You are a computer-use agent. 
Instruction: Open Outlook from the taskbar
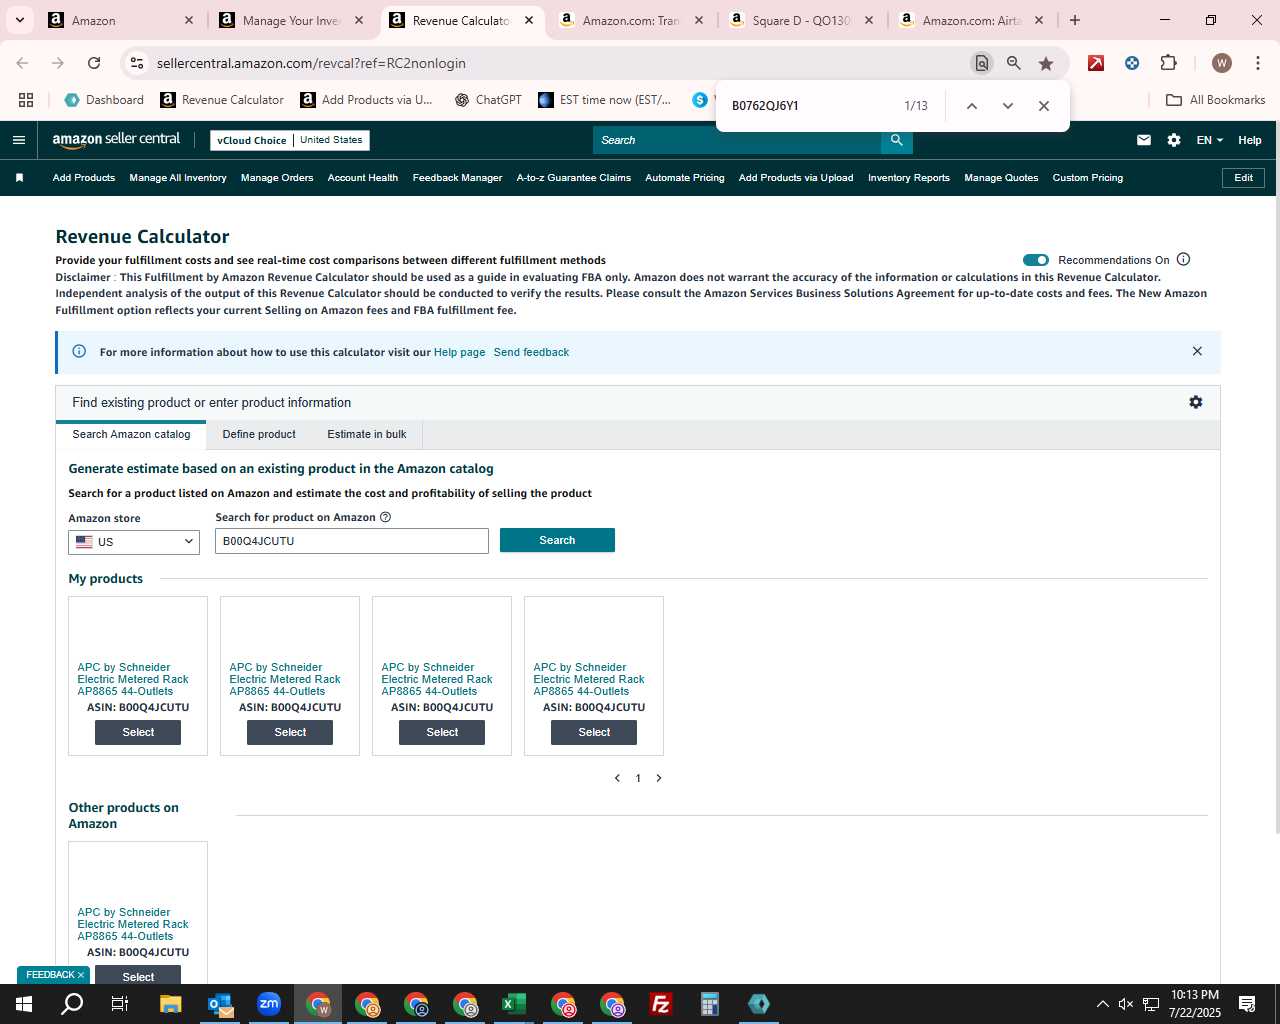click(220, 1004)
